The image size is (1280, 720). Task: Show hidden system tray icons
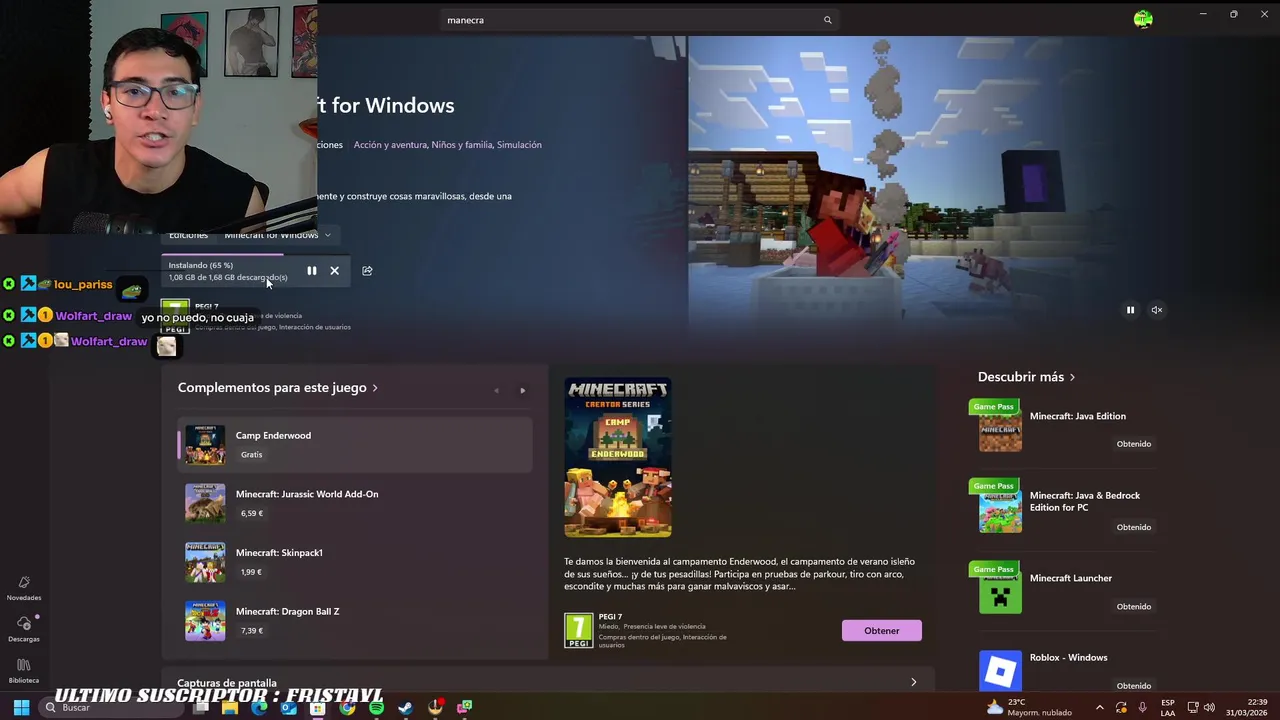pyautogui.click(x=1100, y=707)
